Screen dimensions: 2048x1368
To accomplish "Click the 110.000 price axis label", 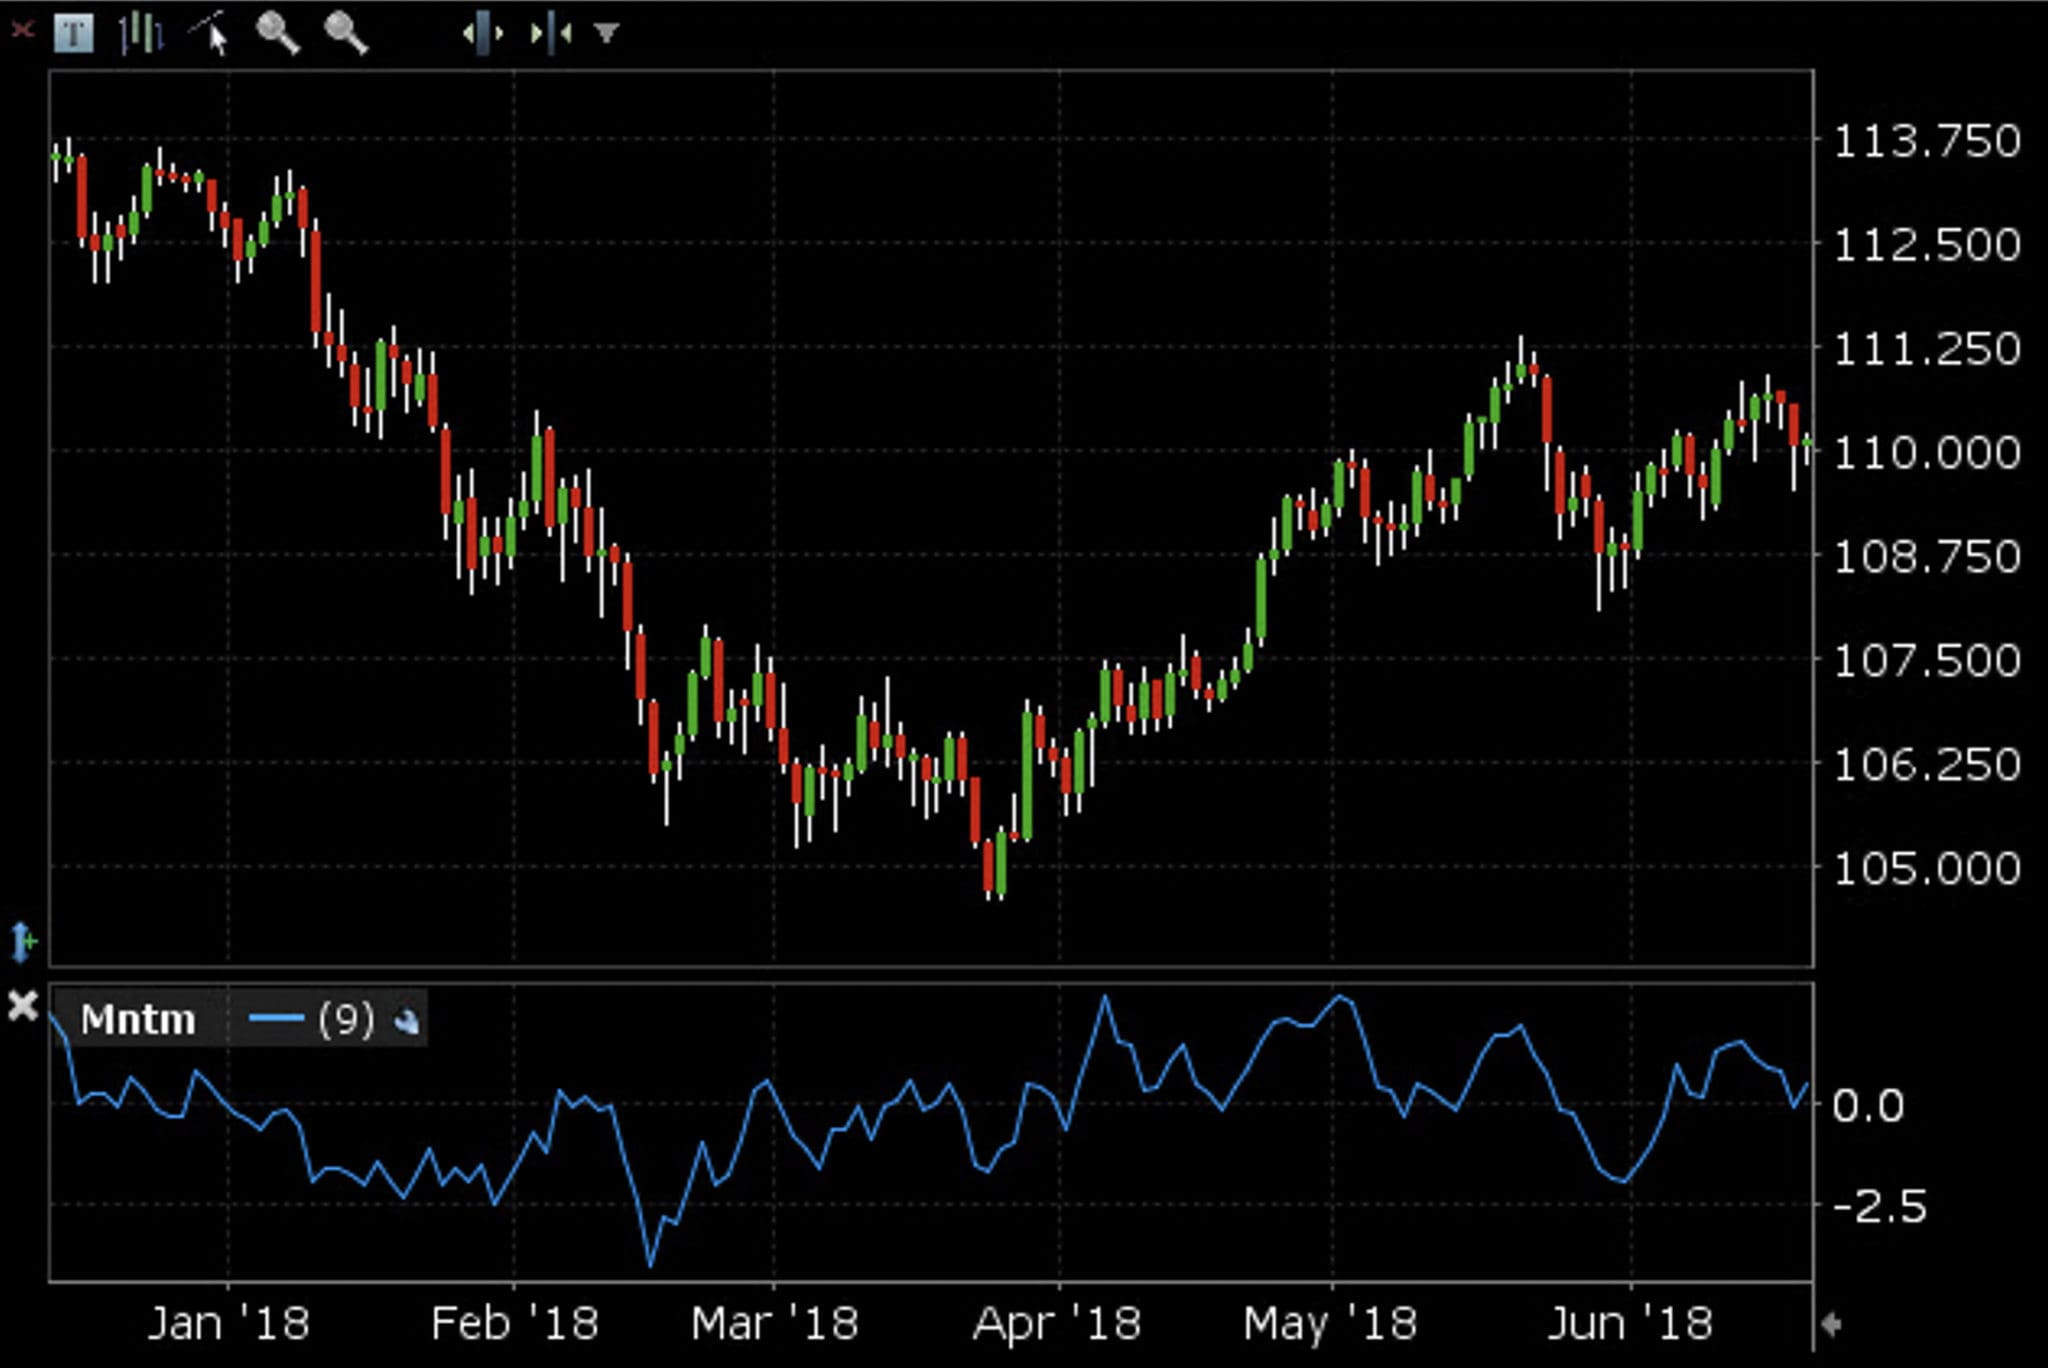I will [x=1926, y=453].
